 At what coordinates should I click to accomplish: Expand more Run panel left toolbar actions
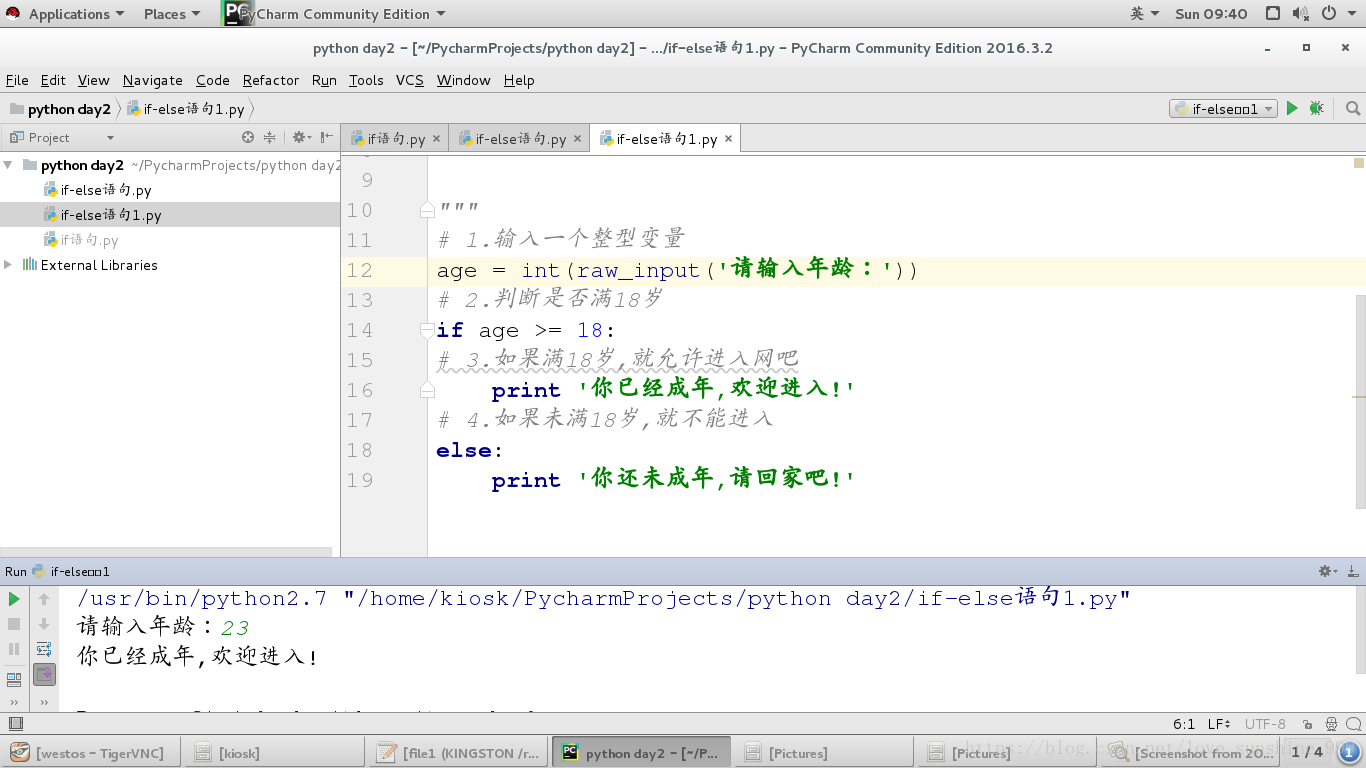(14, 702)
